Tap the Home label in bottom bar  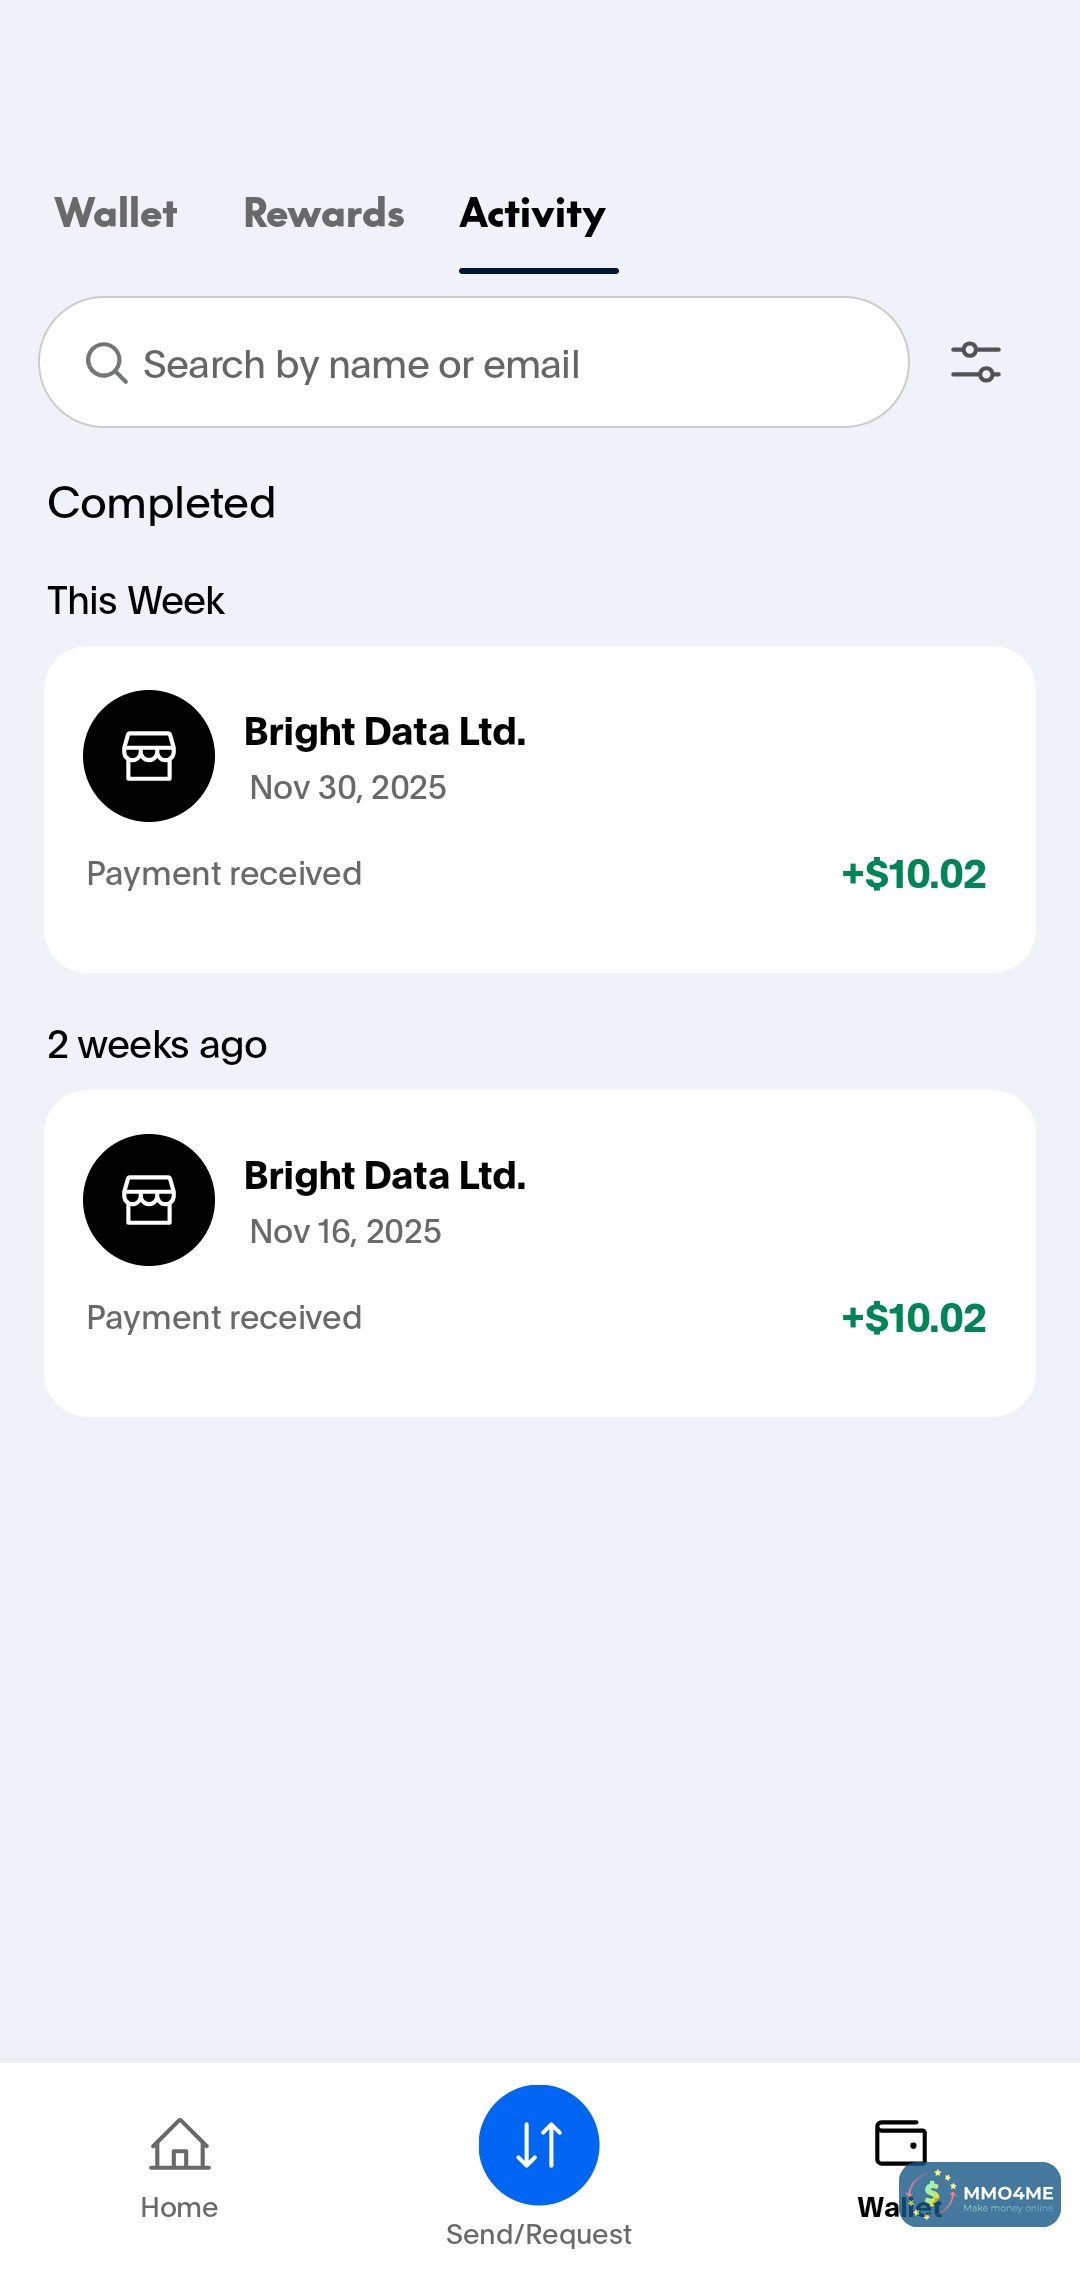[179, 2208]
